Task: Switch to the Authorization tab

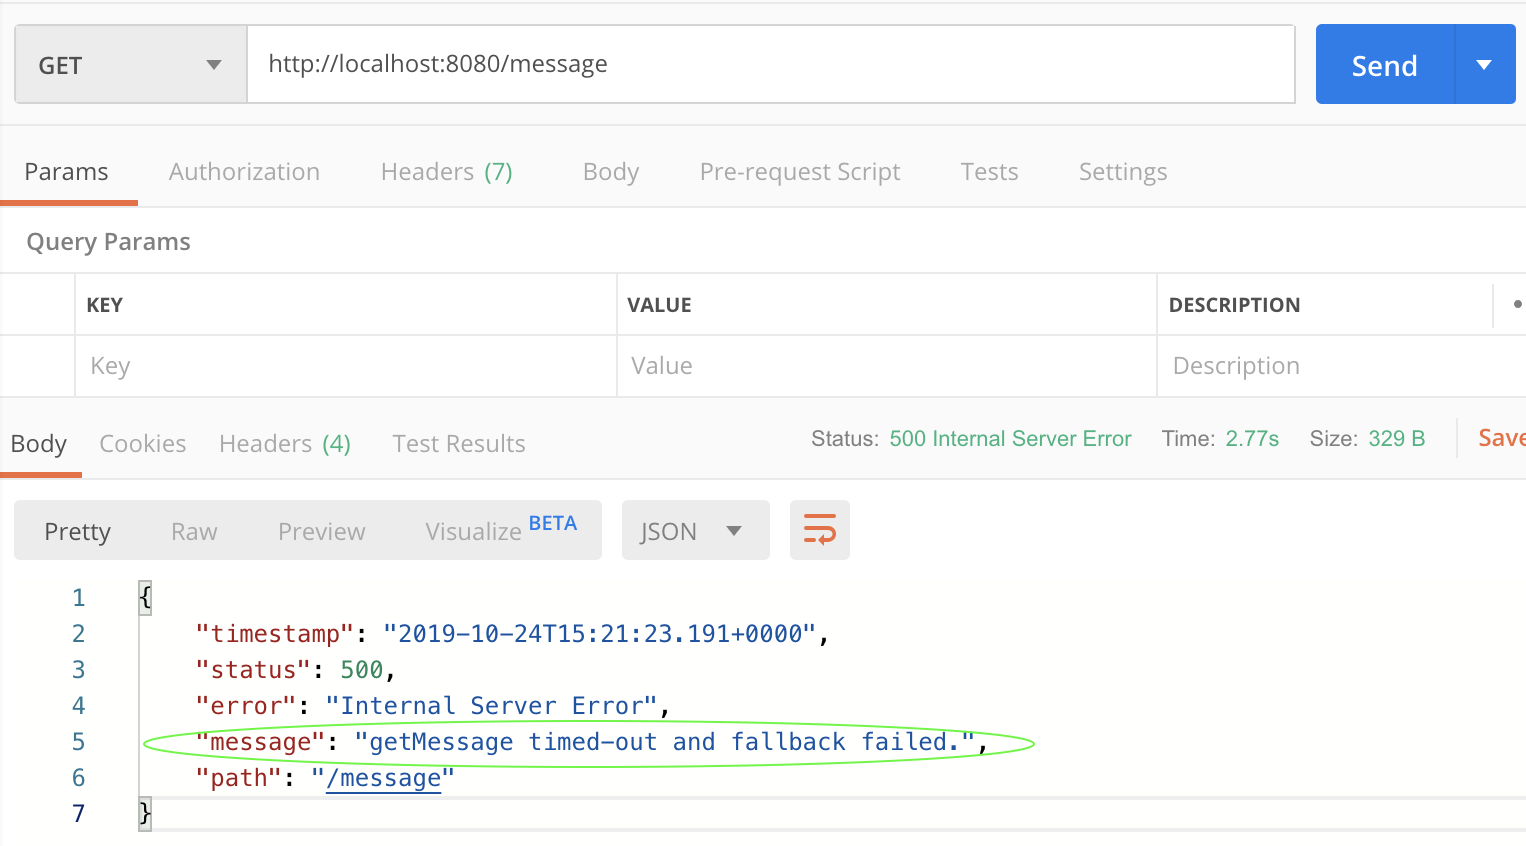Action: [244, 172]
